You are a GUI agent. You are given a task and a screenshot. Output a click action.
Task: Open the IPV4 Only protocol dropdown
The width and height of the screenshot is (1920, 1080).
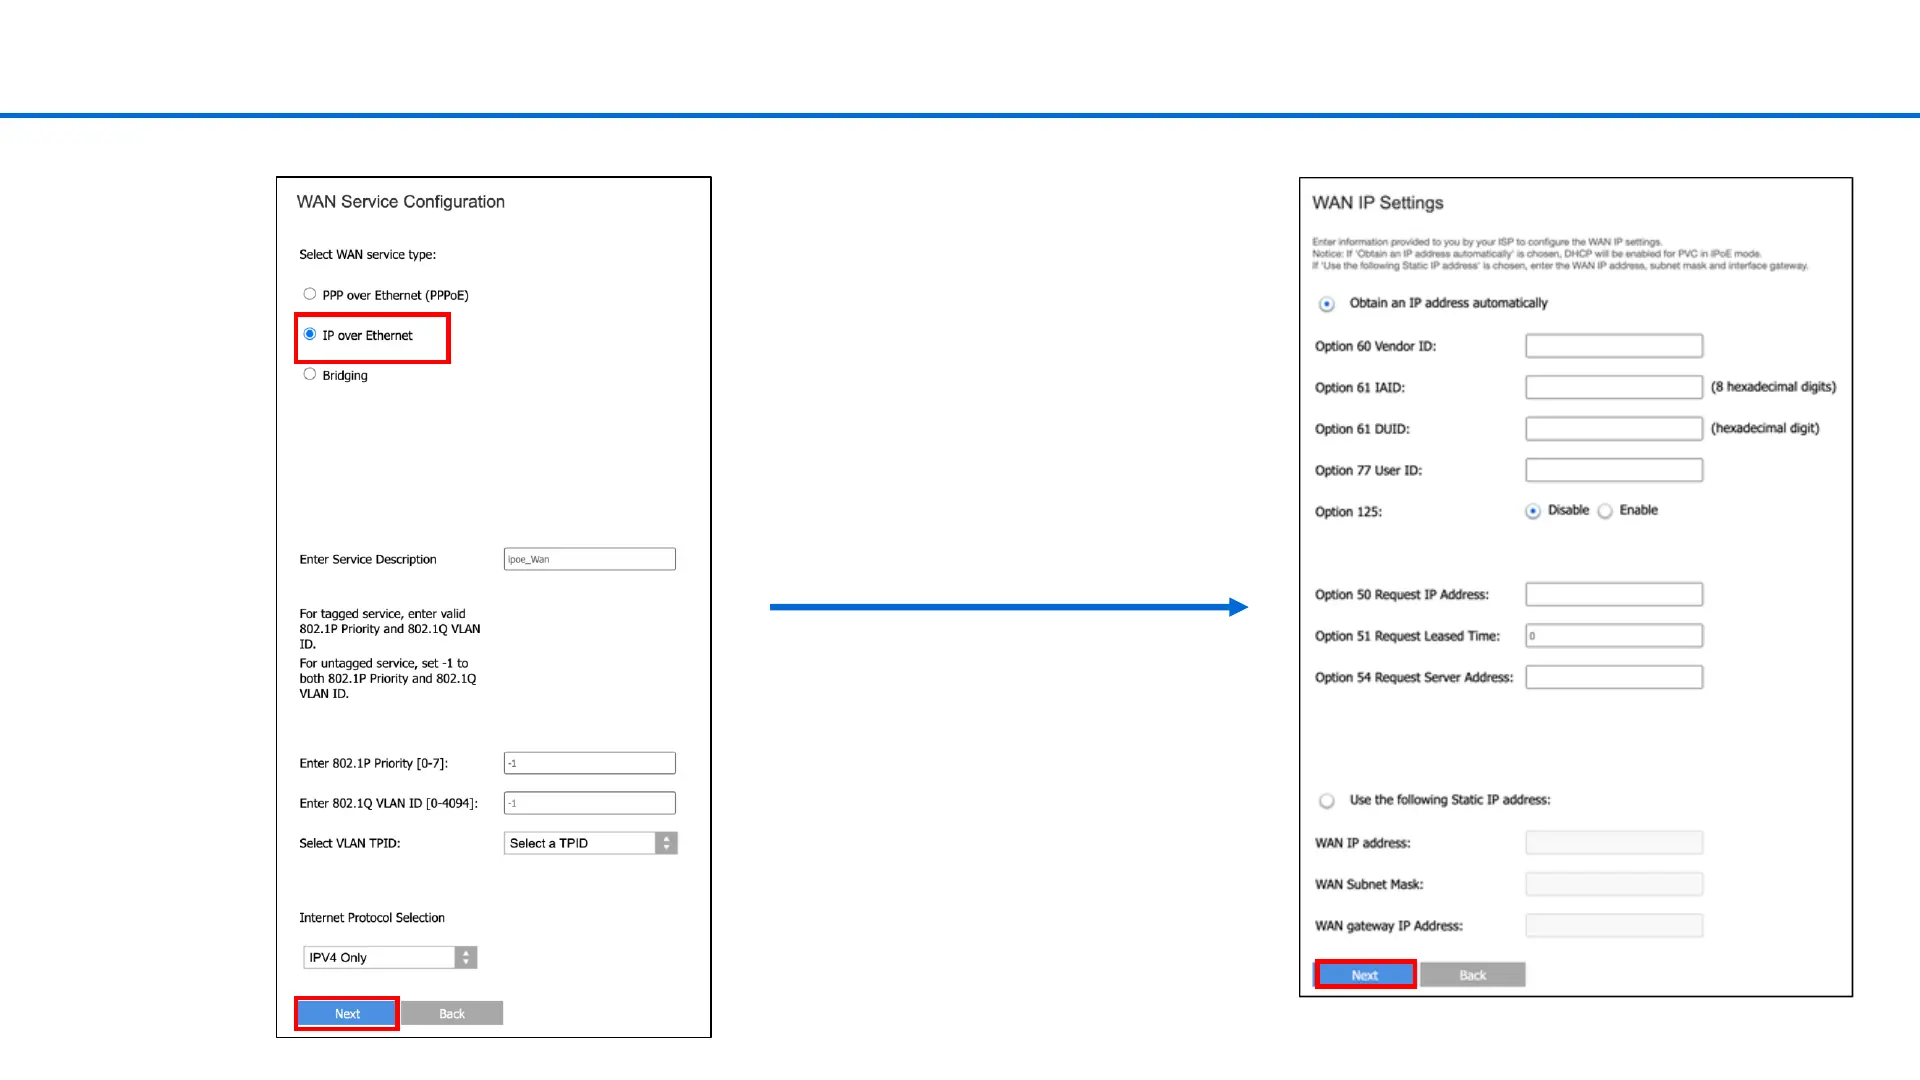pos(390,957)
